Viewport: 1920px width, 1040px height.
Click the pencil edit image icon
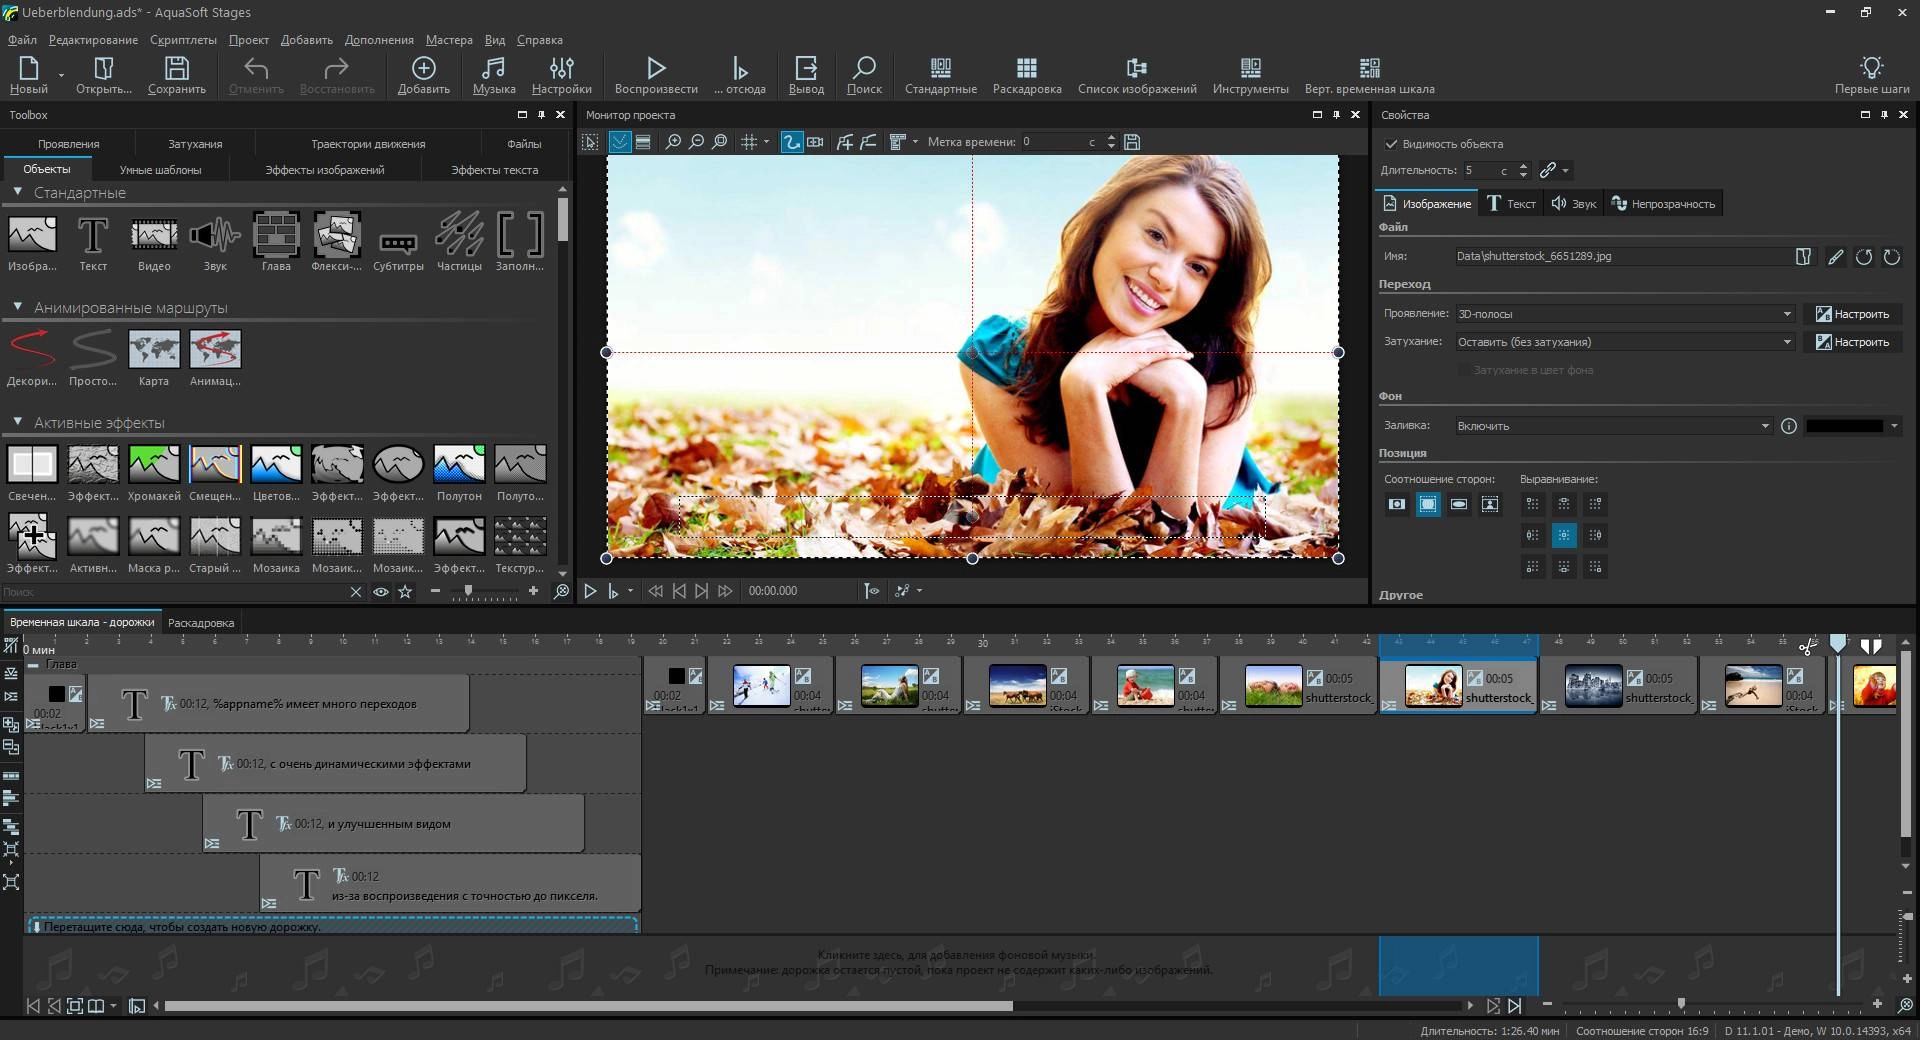(x=1835, y=257)
